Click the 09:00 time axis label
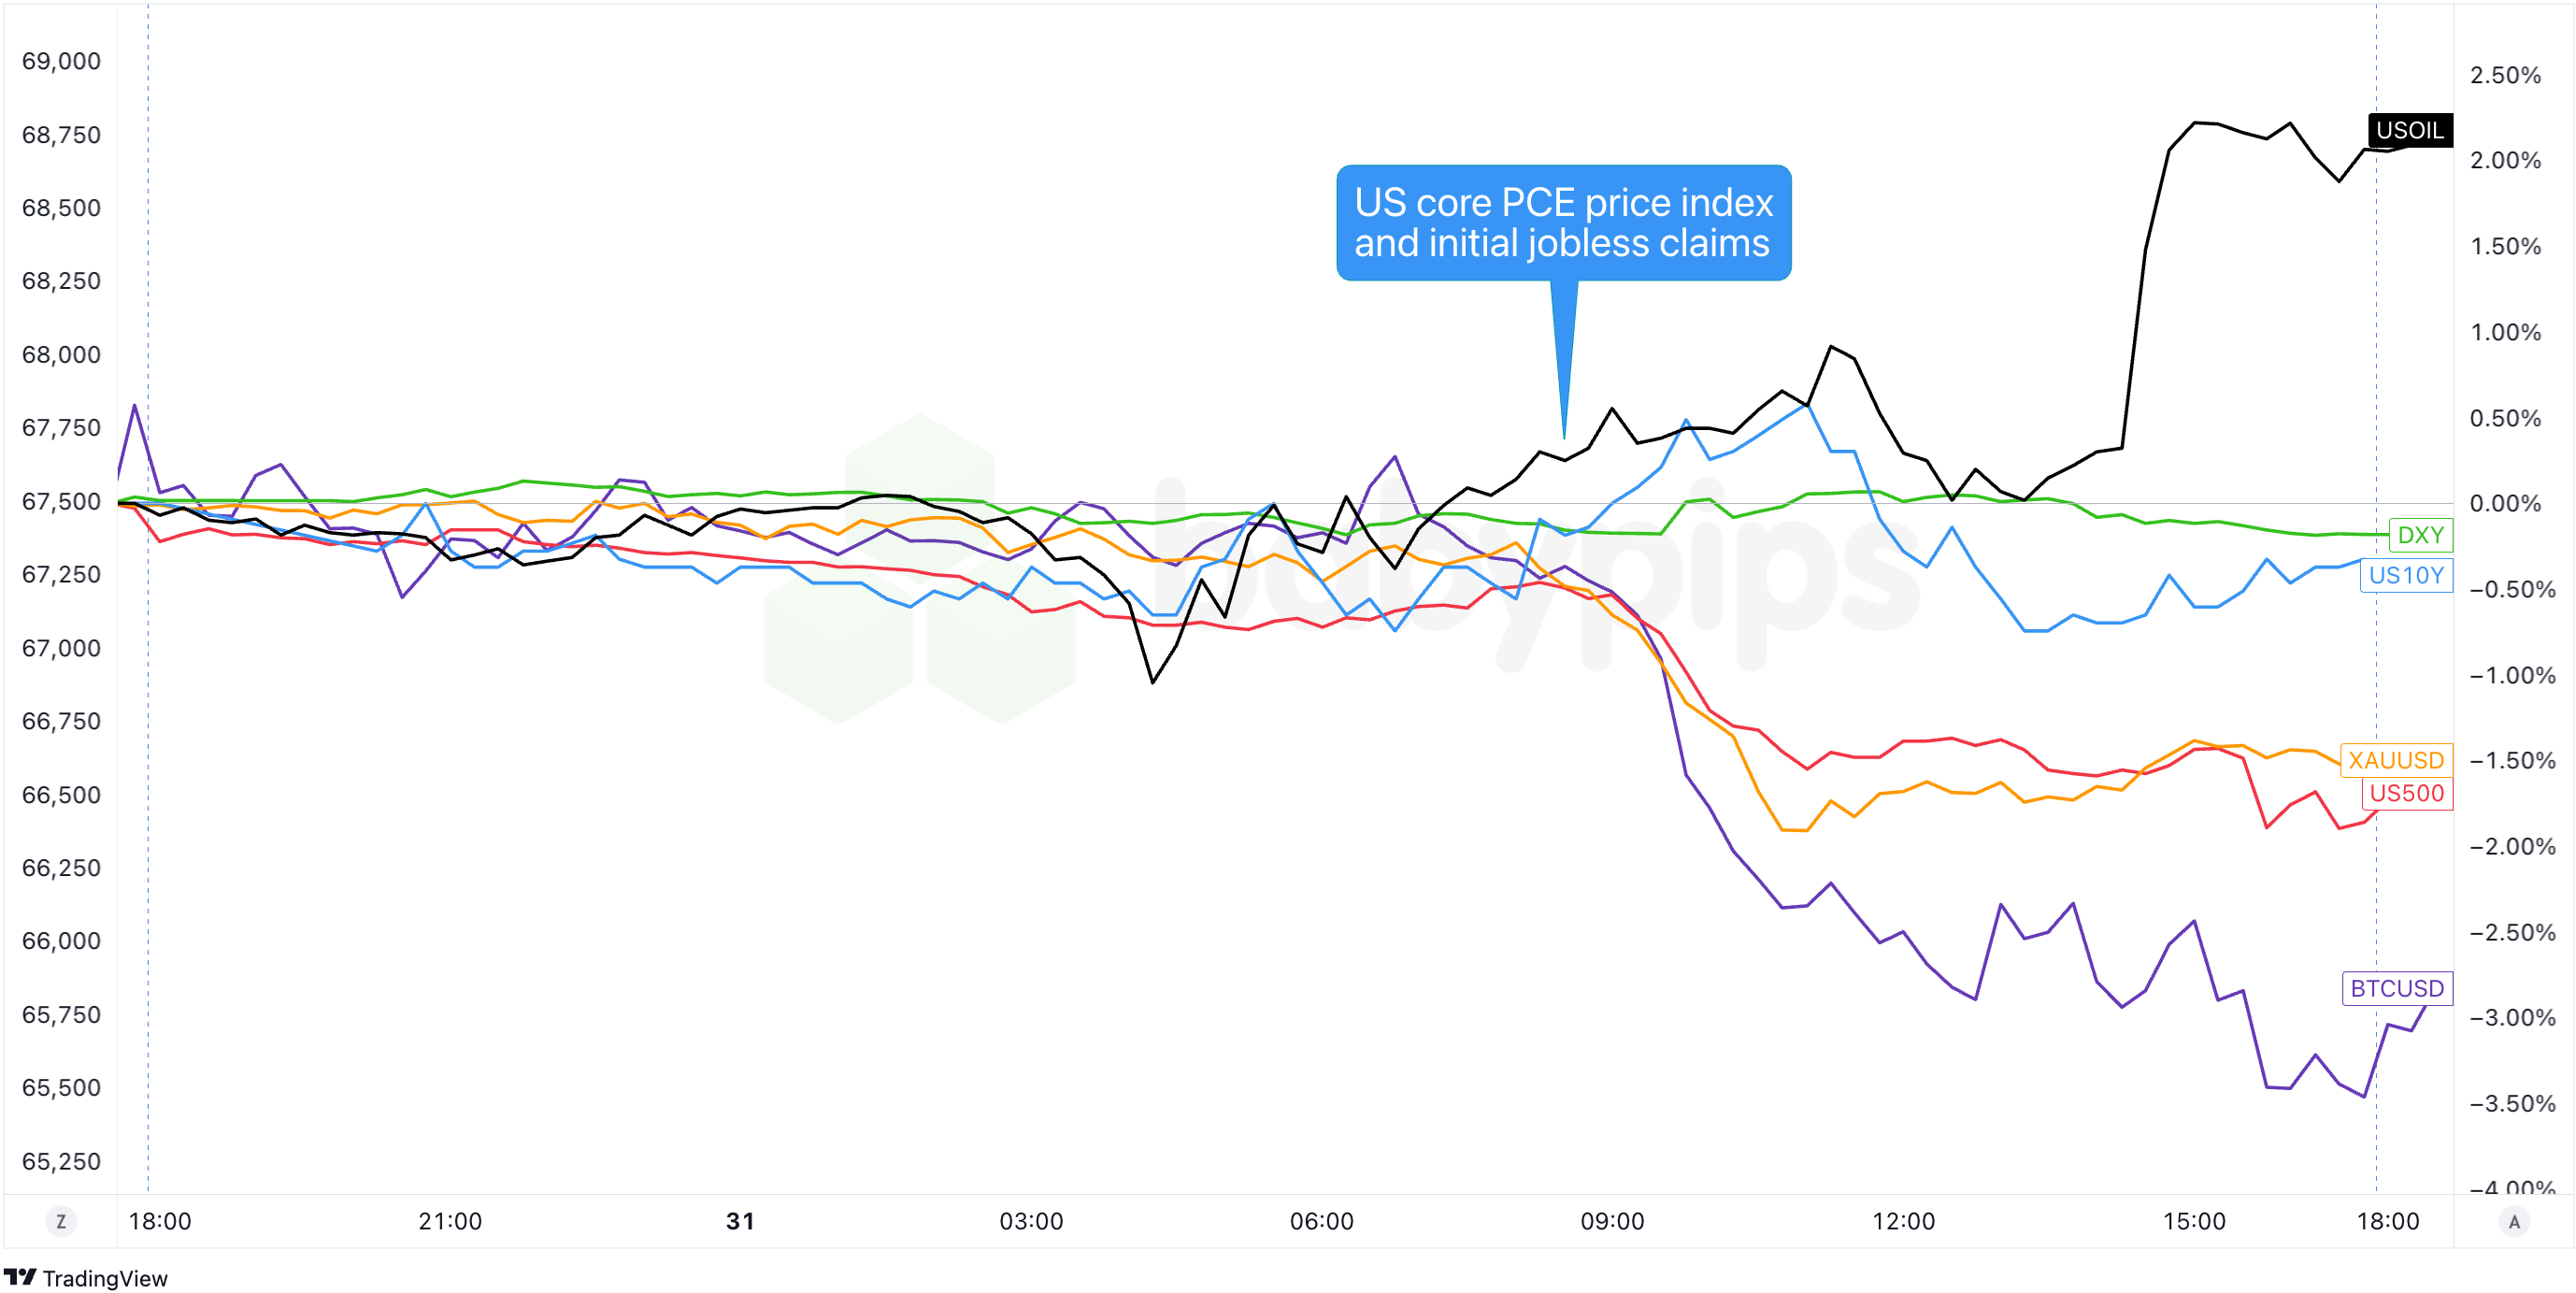This screenshot has width=2576, height=1293. point(1612,1221)
